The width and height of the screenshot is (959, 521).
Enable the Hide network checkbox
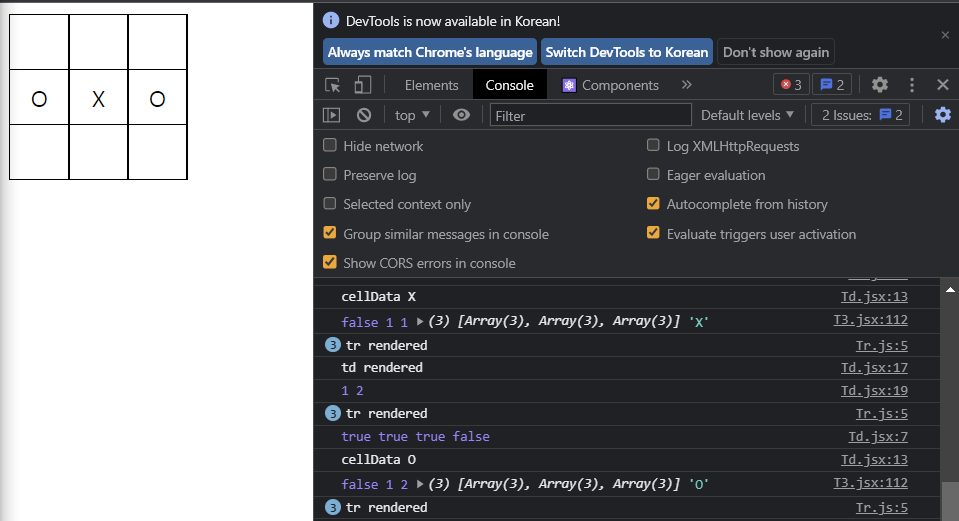pyautogui.click(x=330, y=145)
